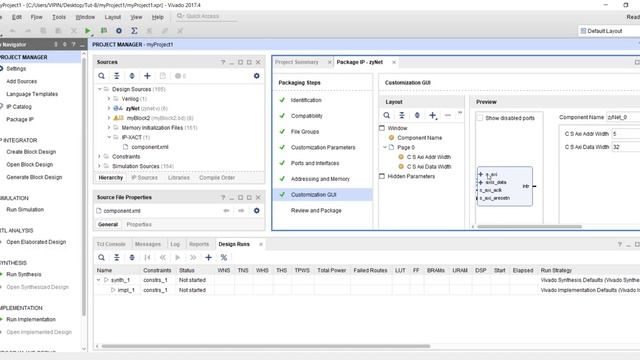The height and width of the screenshot is (360, 640).
Task: Maximize the Sources panel
Action: 249,62
